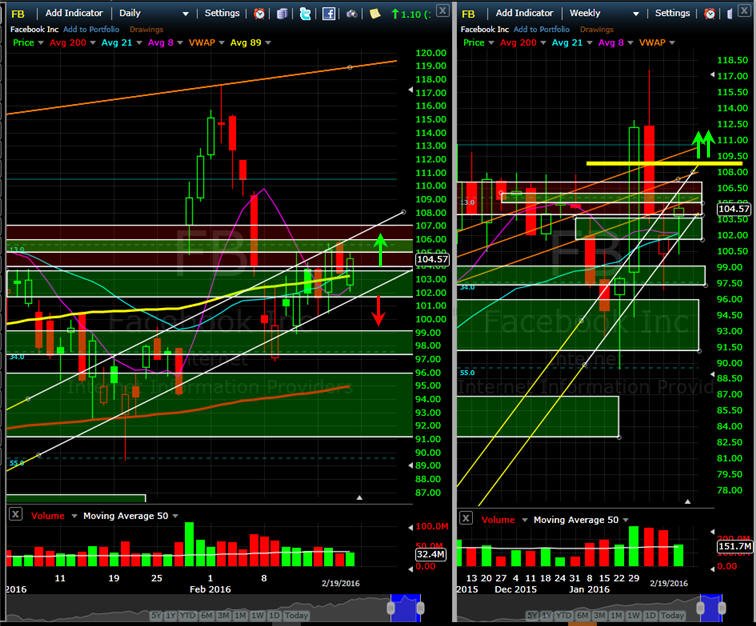Viewport: 756px width, 626px height.
Task: Select 6M range in Daily chart
Action: [207, 616]
